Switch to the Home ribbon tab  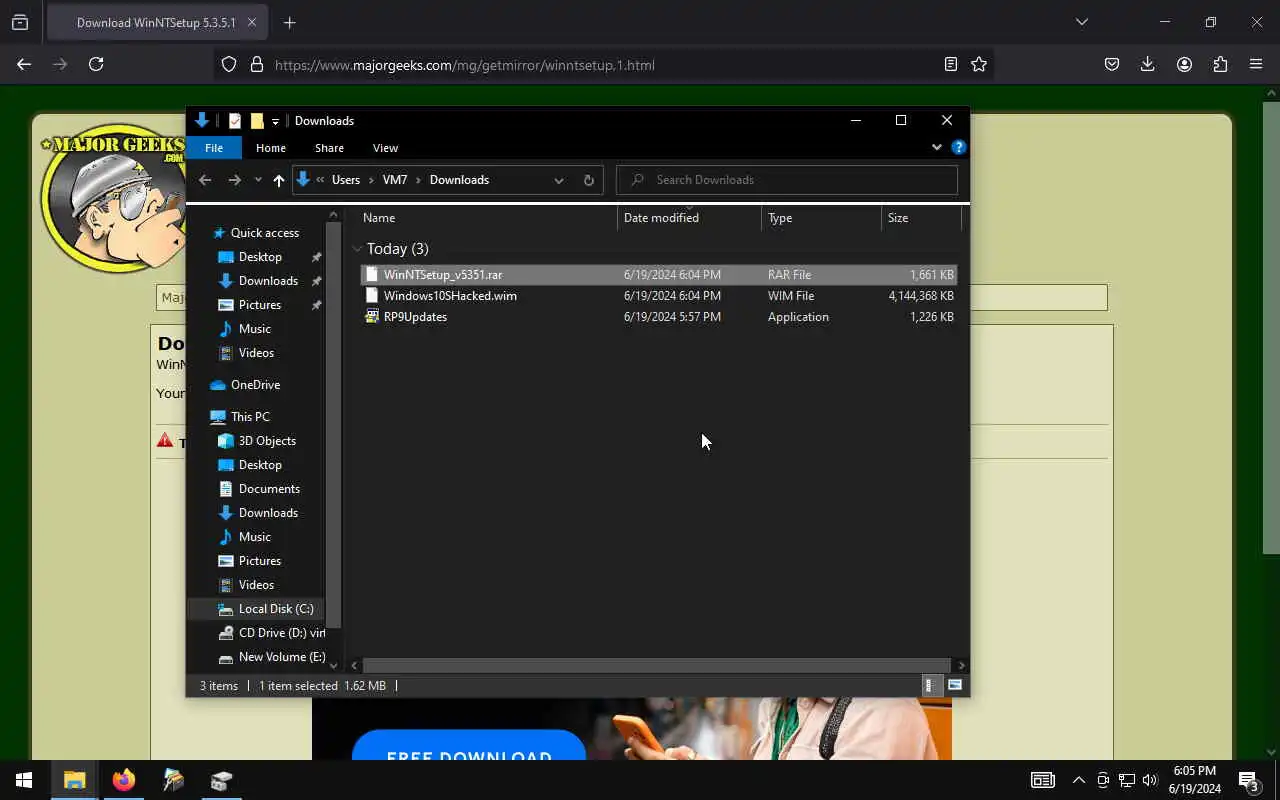coord(270,148)
